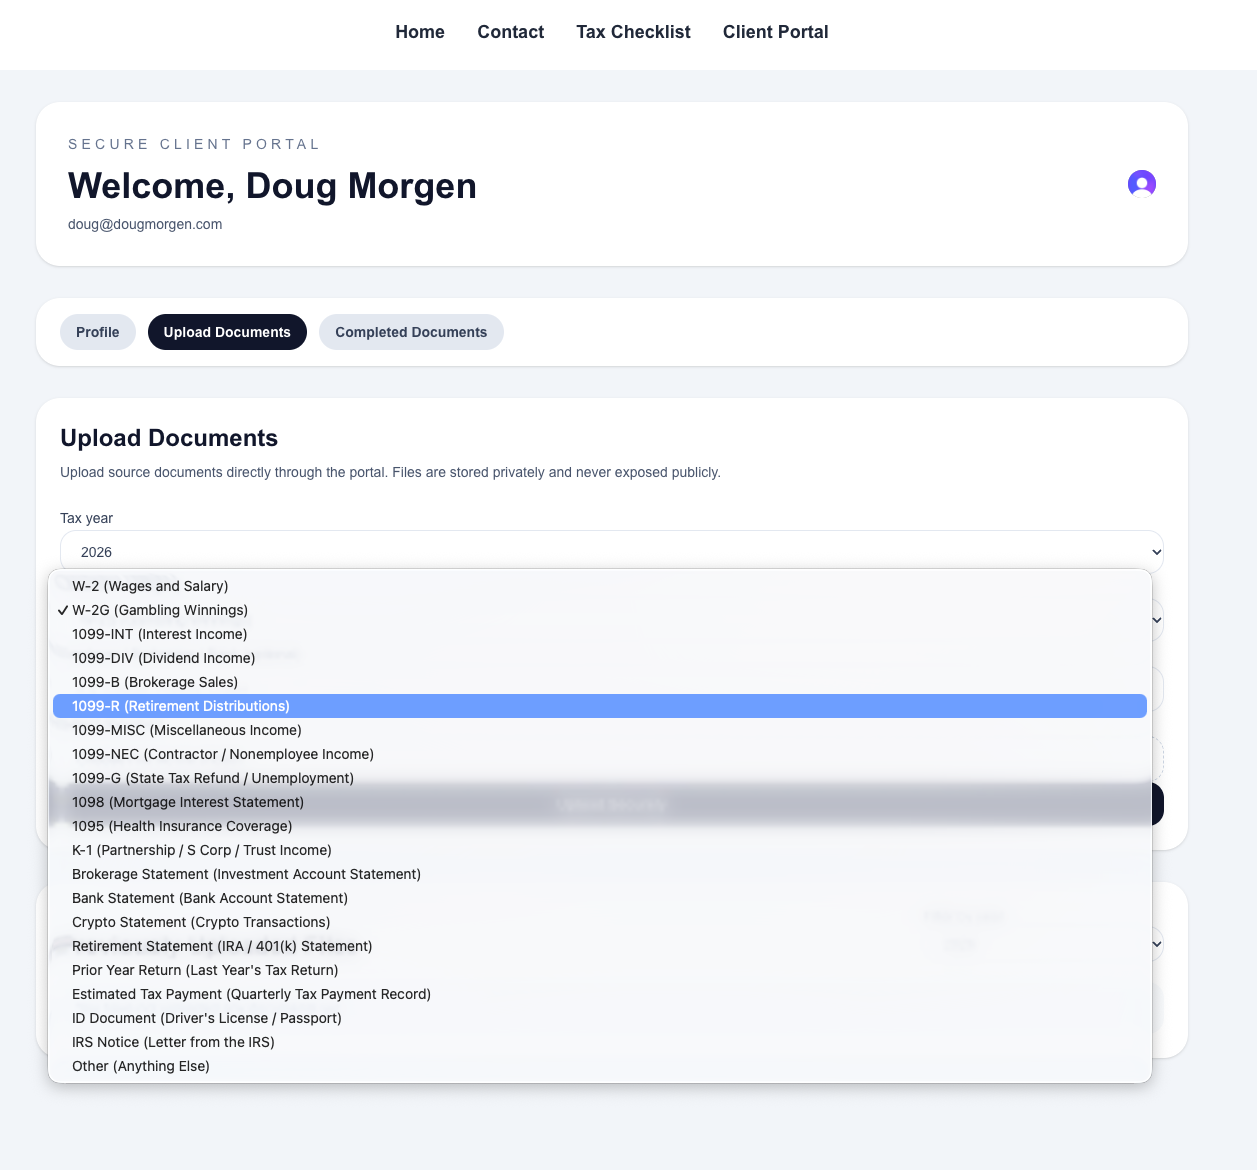Select the Upload Documents tab

click(227, 332)
